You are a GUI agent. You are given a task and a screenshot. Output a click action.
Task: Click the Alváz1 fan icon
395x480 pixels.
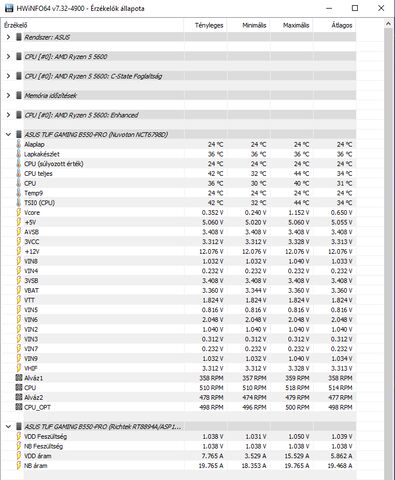(19, 378)
